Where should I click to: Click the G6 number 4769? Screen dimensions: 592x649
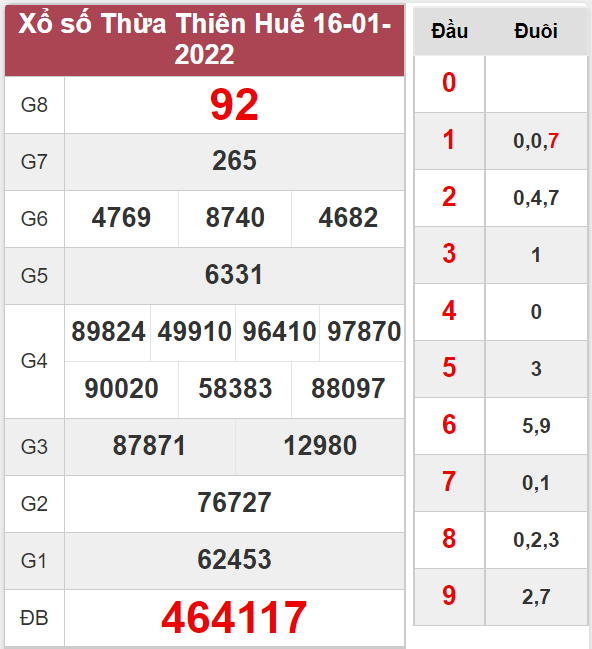[121, 218]
